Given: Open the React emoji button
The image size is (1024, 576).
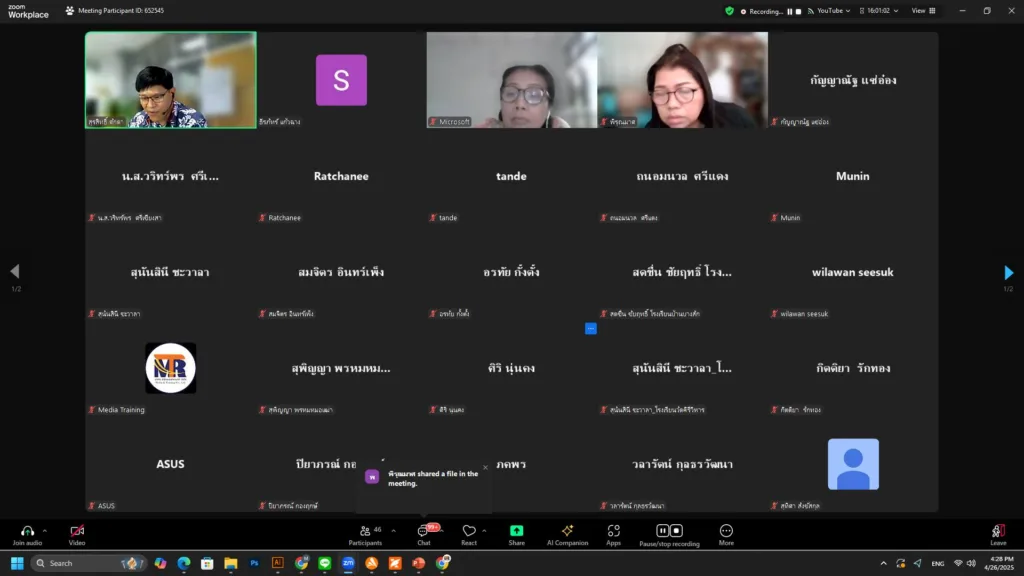Looking at the screenshot, I should tap(468, 532).
